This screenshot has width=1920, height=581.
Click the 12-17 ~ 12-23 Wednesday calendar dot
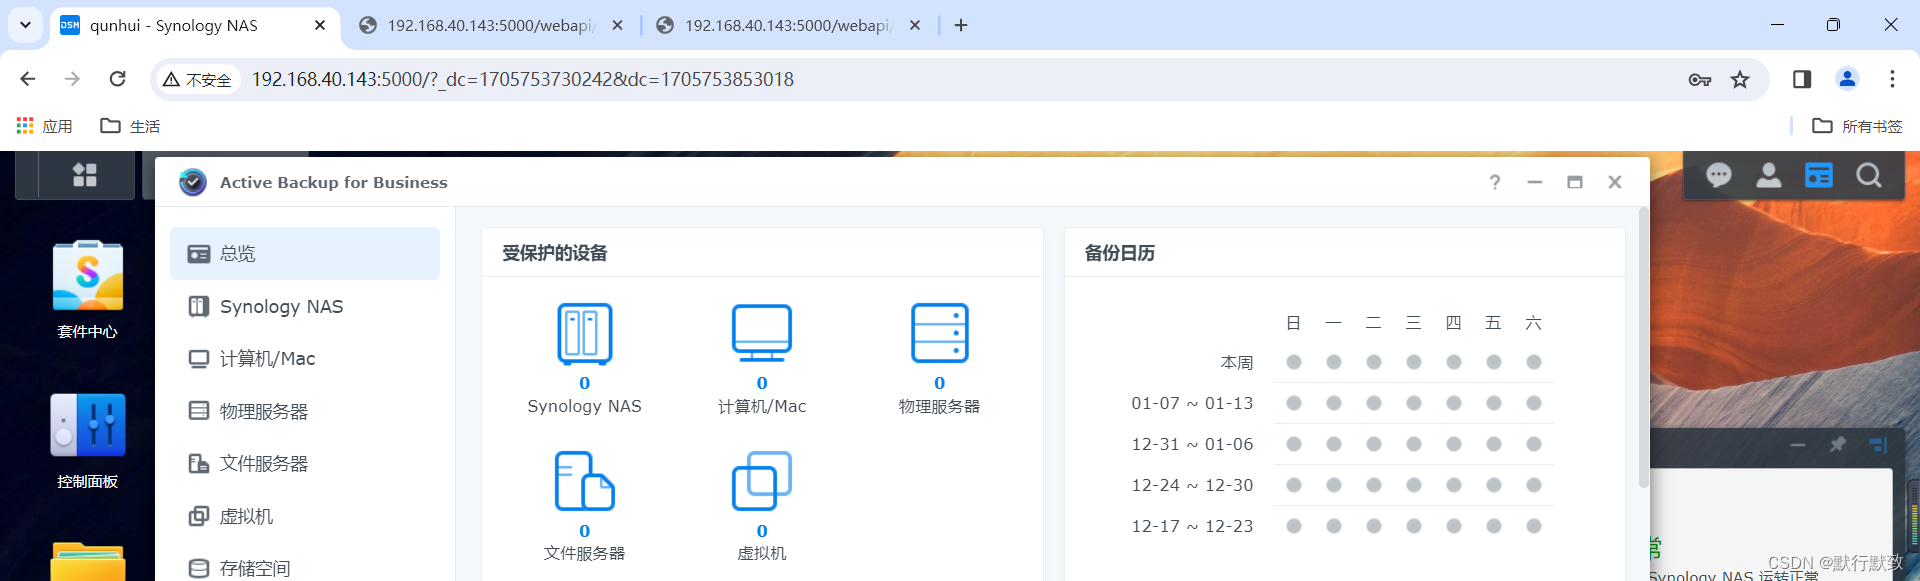1414,526
